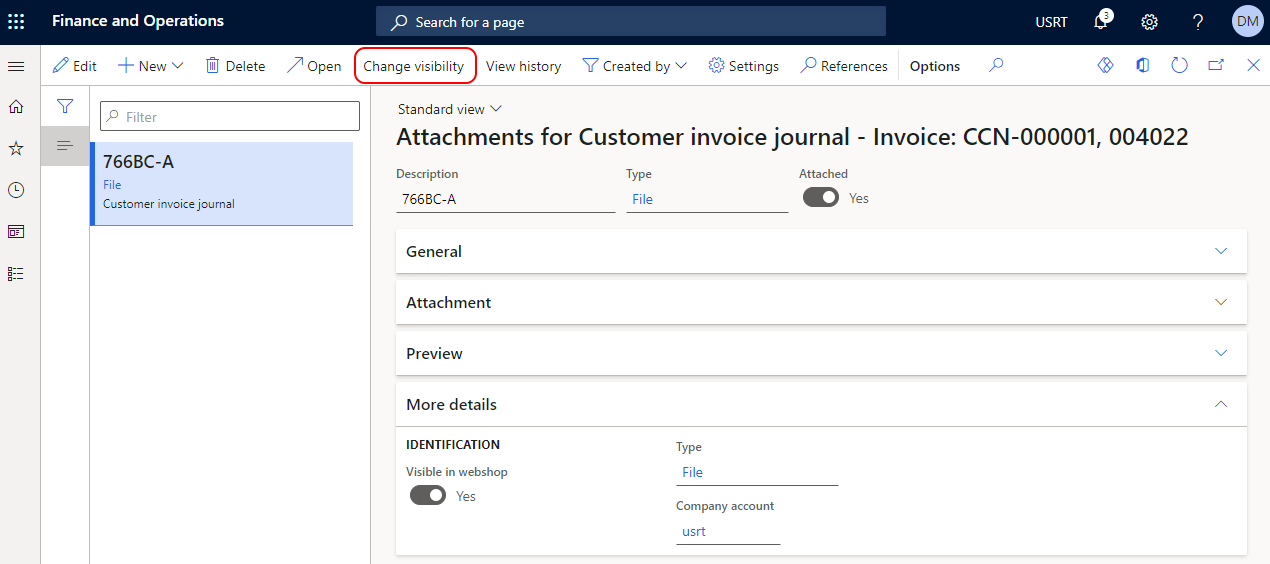The image size is (1270, 564).
Task: Open Modules list icon in sidebar
Action: [16, 273]
